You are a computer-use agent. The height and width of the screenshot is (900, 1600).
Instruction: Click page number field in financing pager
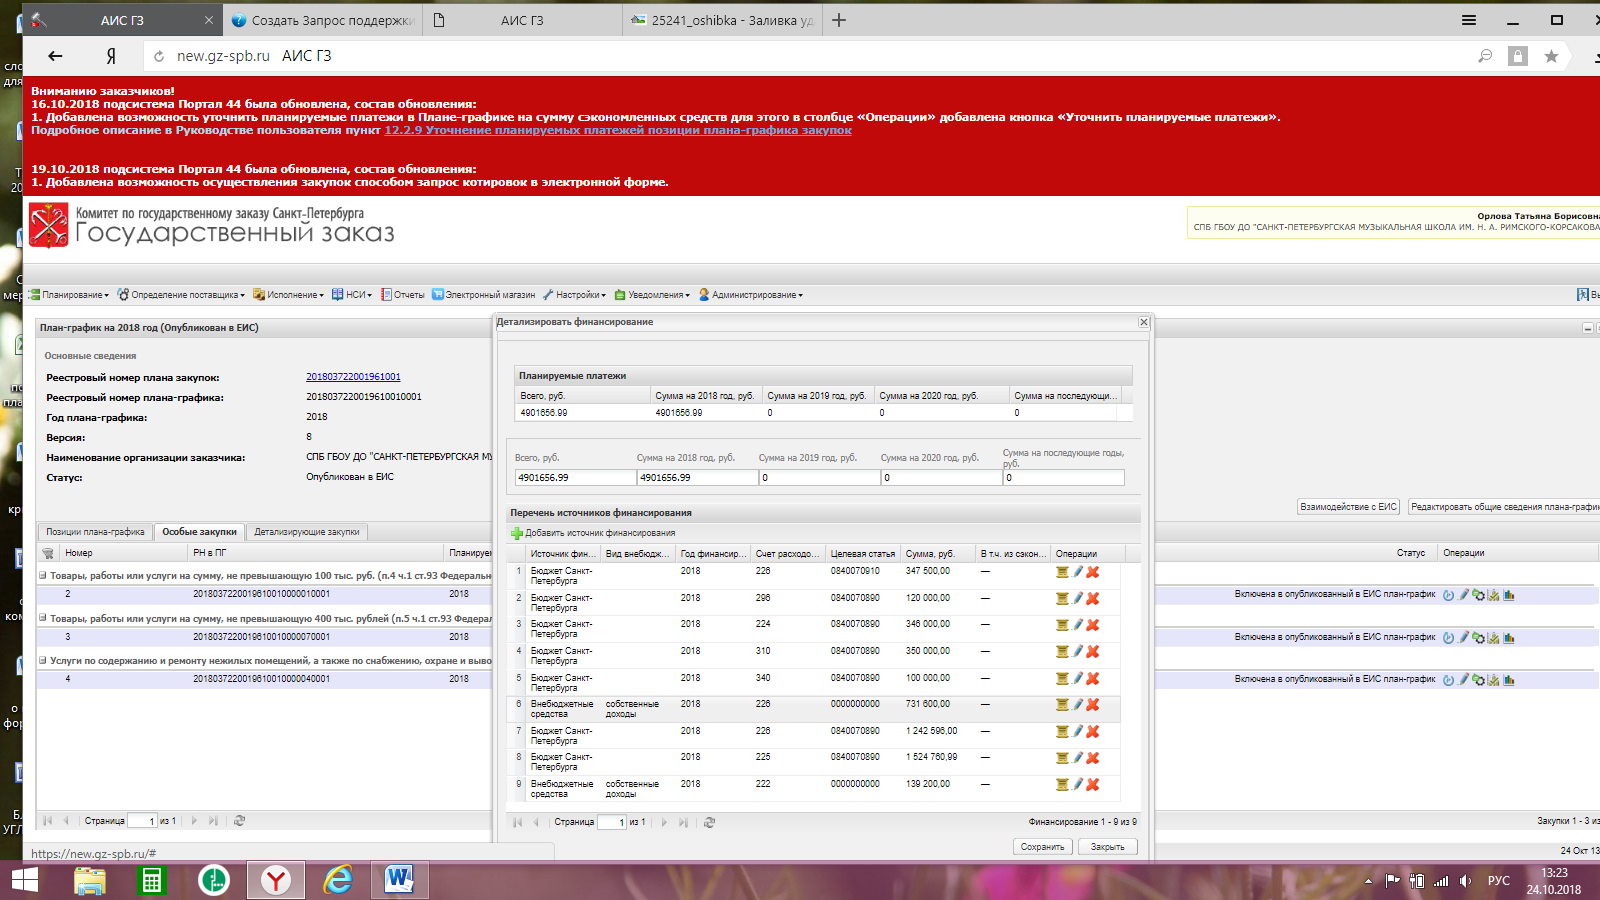click(x=612, y=822)
